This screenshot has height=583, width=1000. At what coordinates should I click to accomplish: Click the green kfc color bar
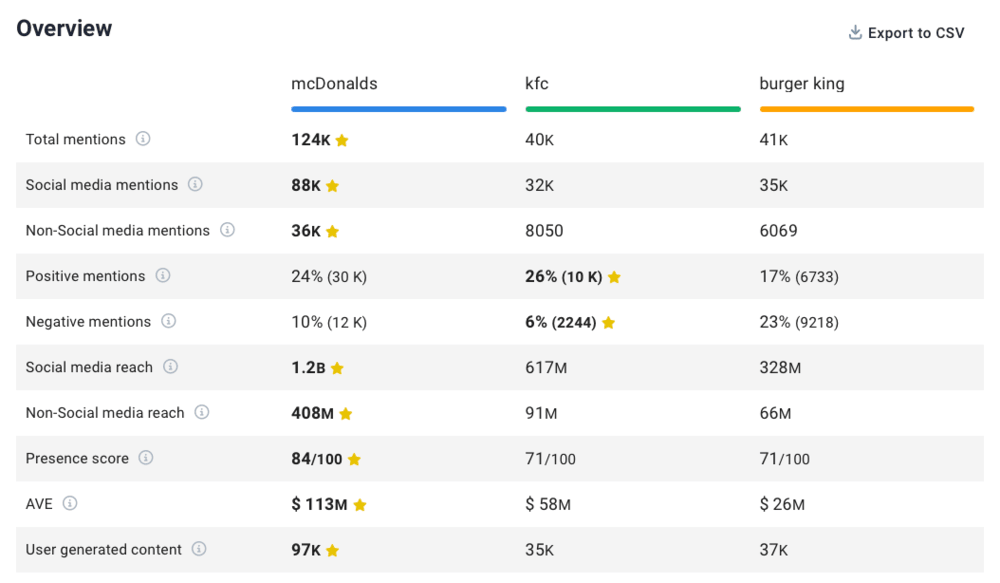pyautogui.click(x=633, y=109)
